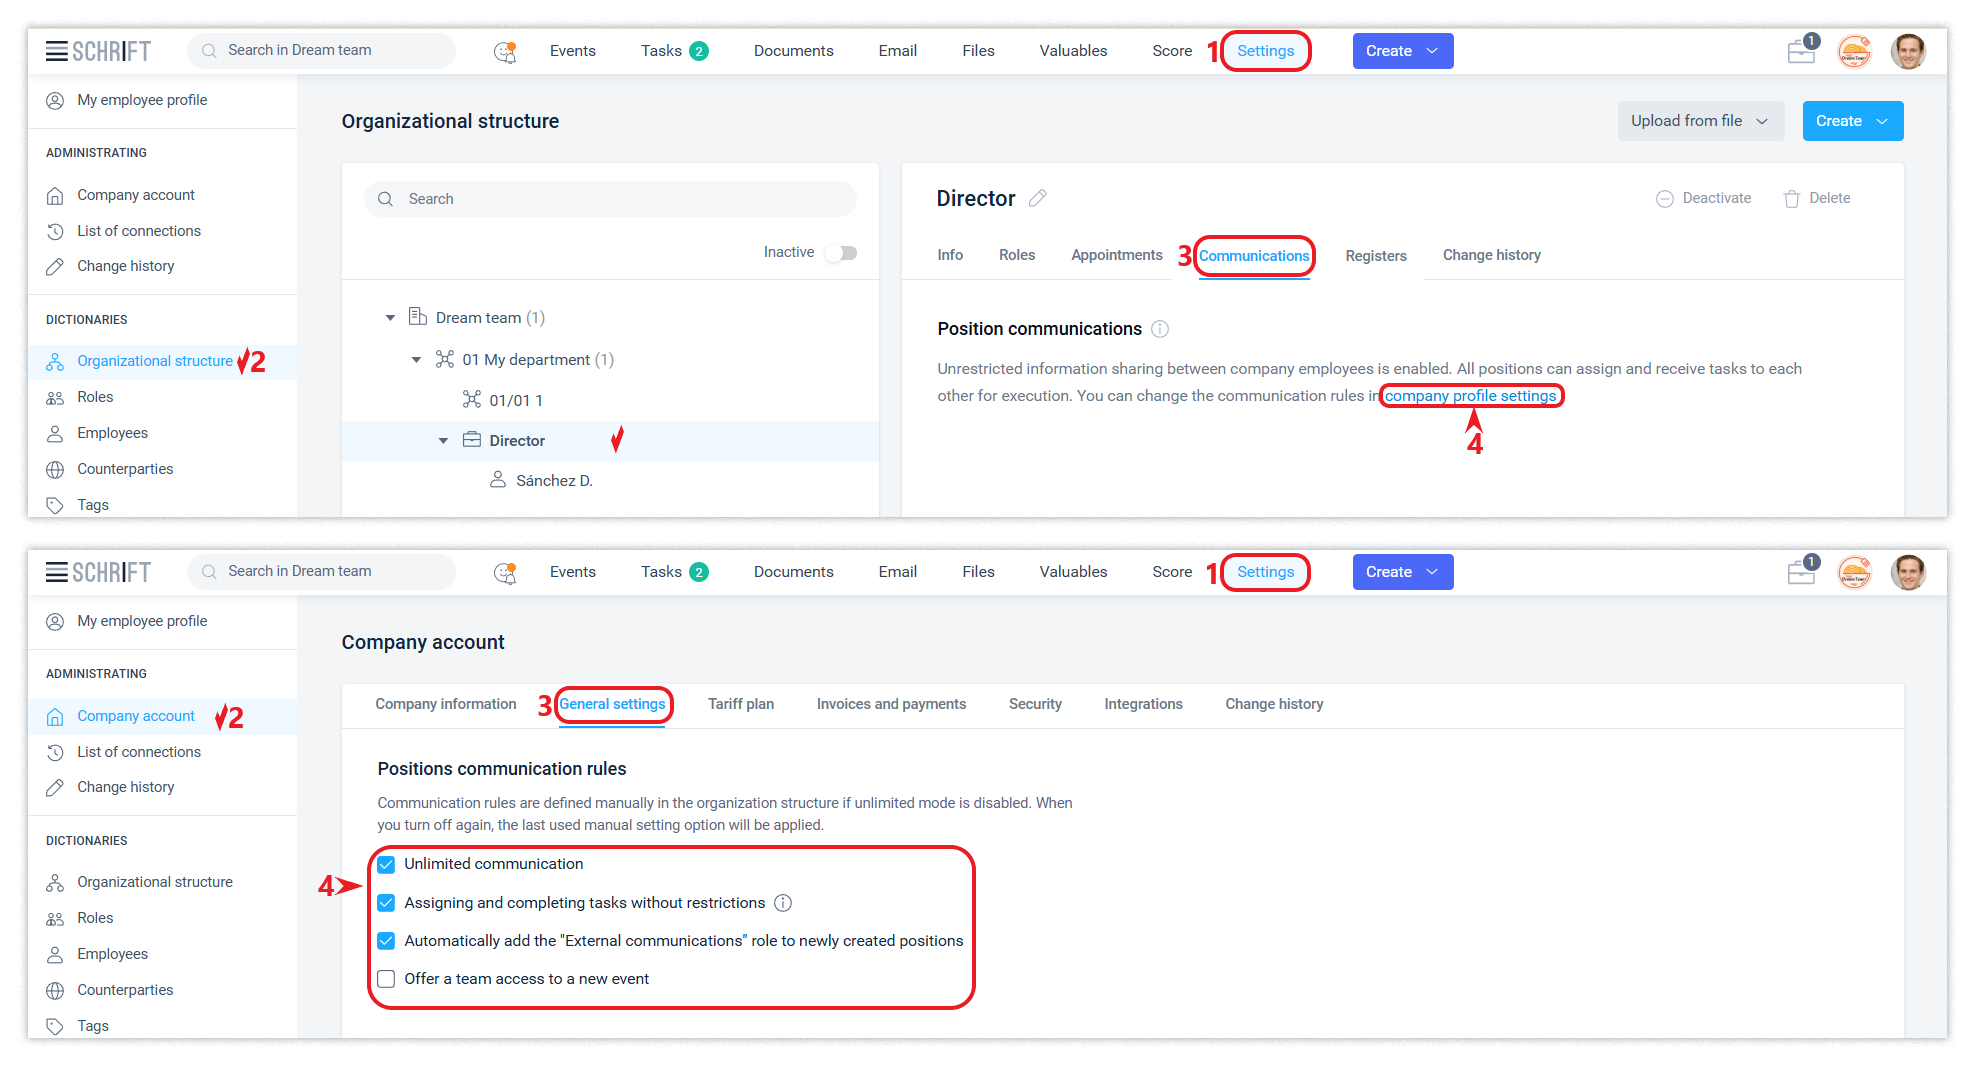Uncheck Automatically add External communications role checkbox
The height and width of the screenshot is (1069, 1979).
click(386, 941)
